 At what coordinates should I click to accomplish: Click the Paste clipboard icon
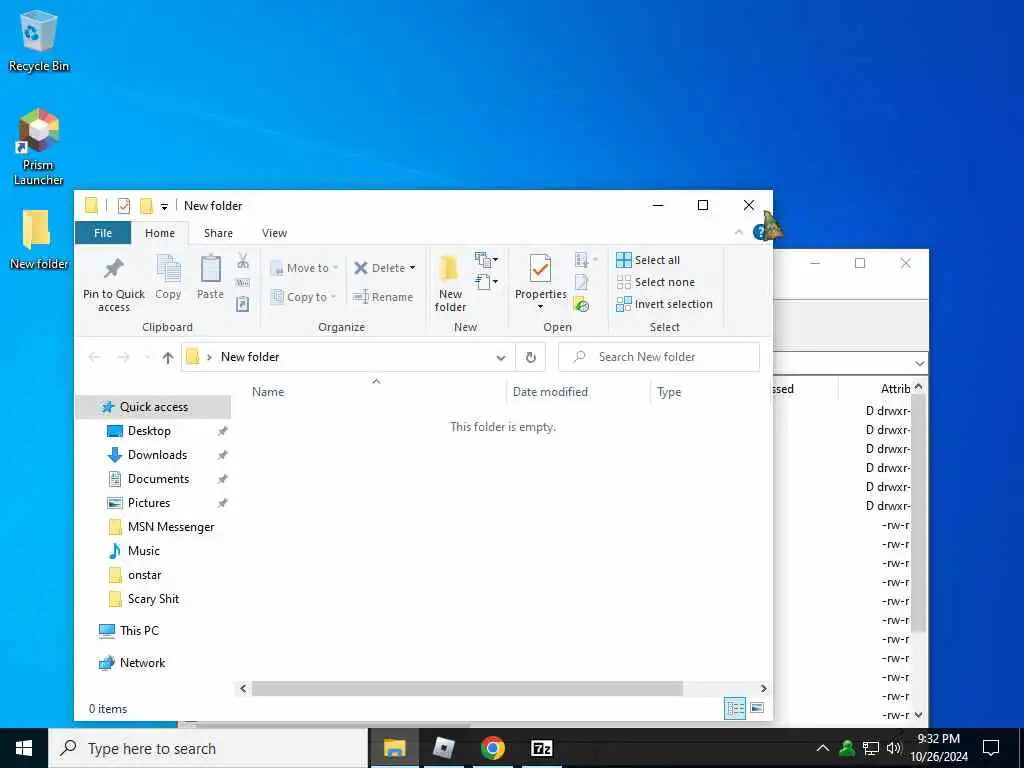[210, 278]
